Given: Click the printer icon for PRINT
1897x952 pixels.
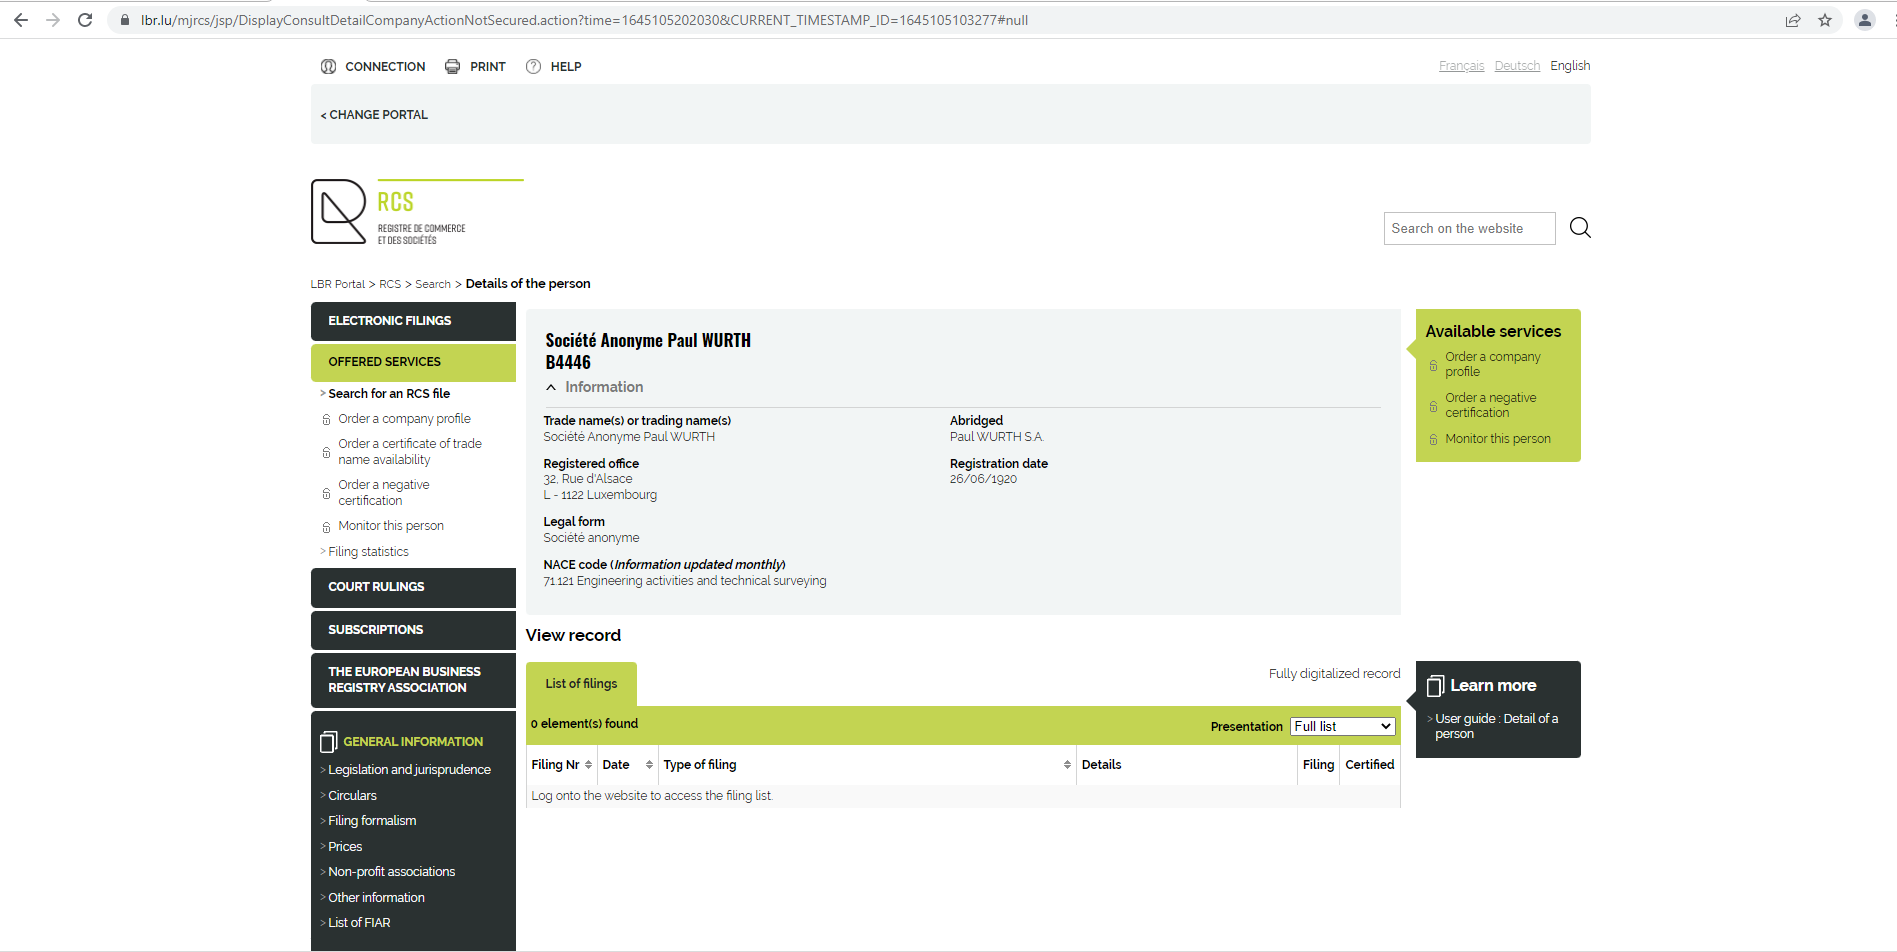Looking at the screenshot, I should 453,67.
